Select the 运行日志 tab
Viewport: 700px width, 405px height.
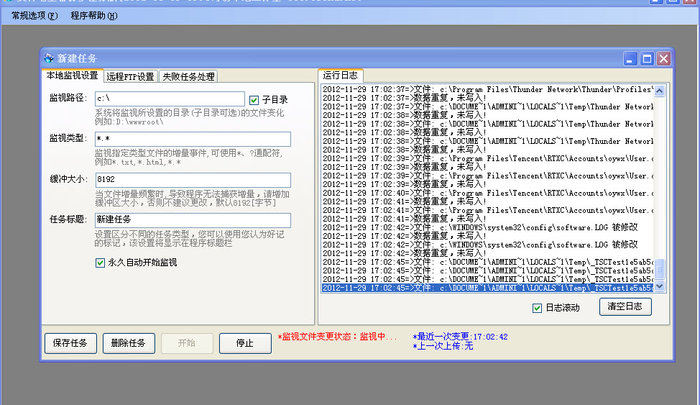pos(340,75)
